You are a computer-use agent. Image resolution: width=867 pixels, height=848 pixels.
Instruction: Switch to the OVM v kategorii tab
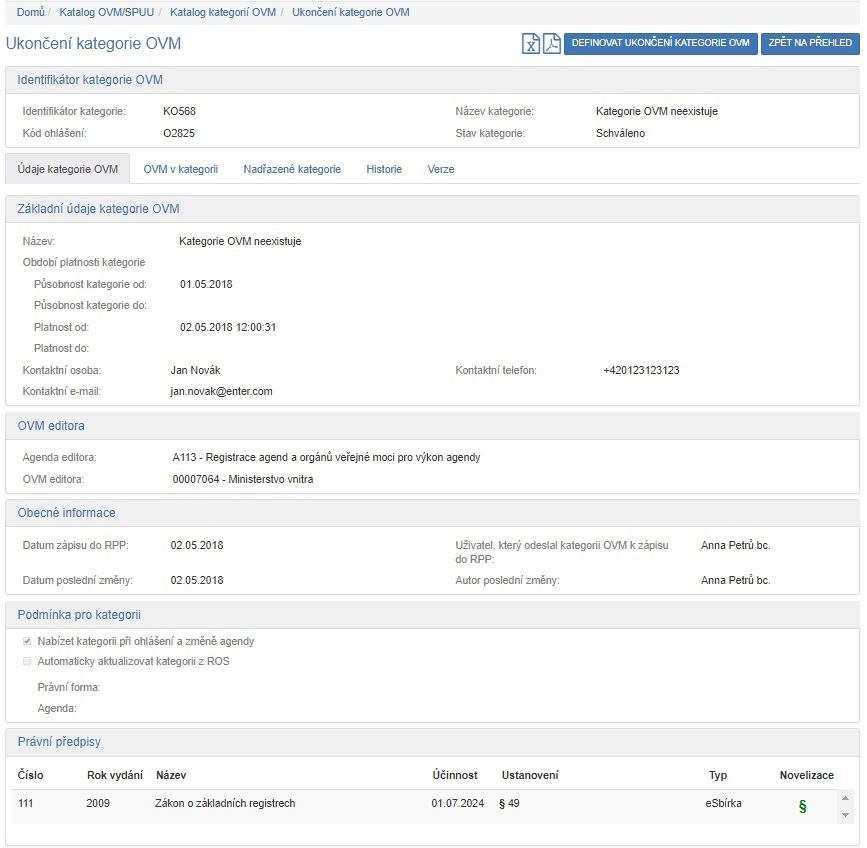pyautogui.click(x=180, y=169)
